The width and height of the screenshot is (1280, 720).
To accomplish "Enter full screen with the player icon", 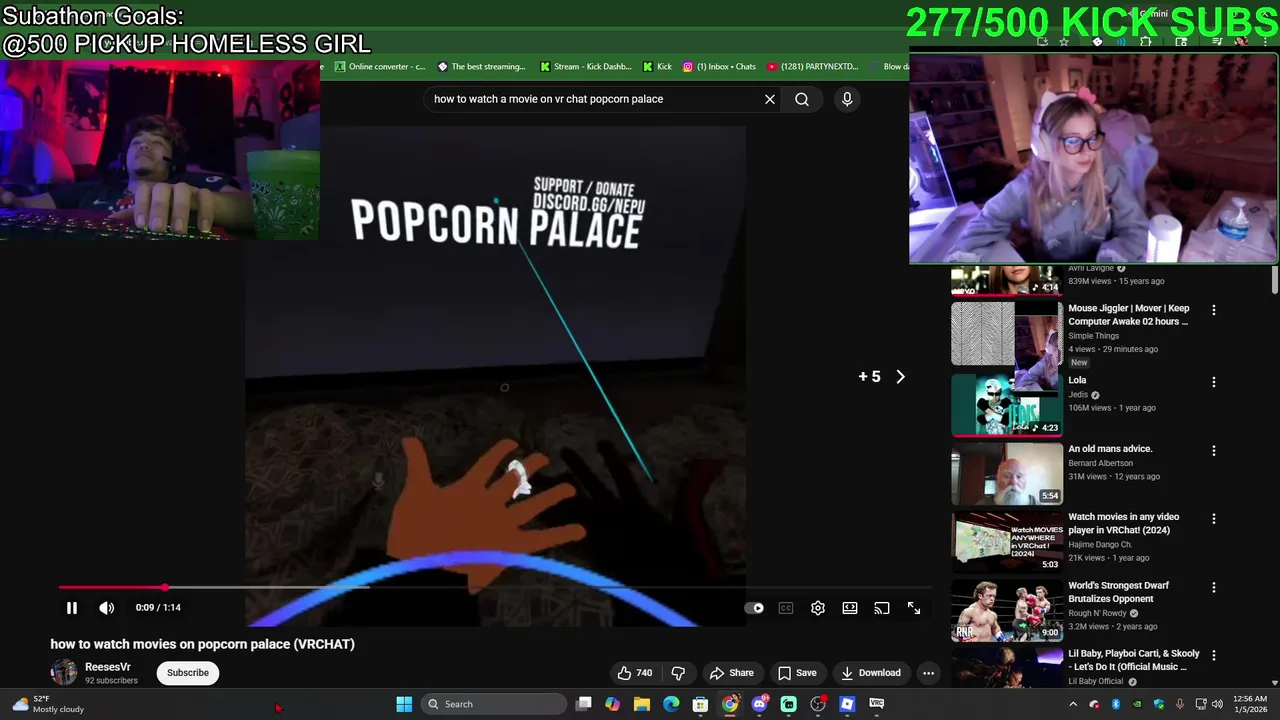I will pyautogui.click(x=914, y=608).
